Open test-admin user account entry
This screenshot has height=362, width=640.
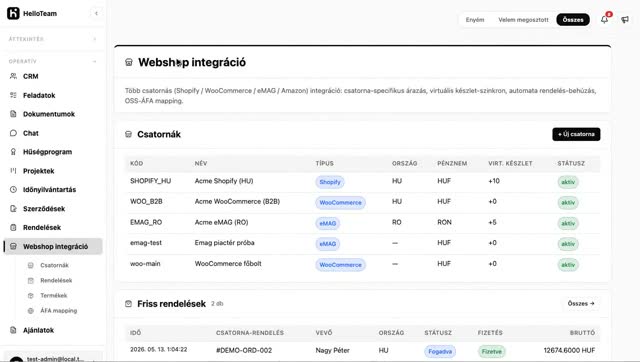pyautogui.click(x=53, y=358)
